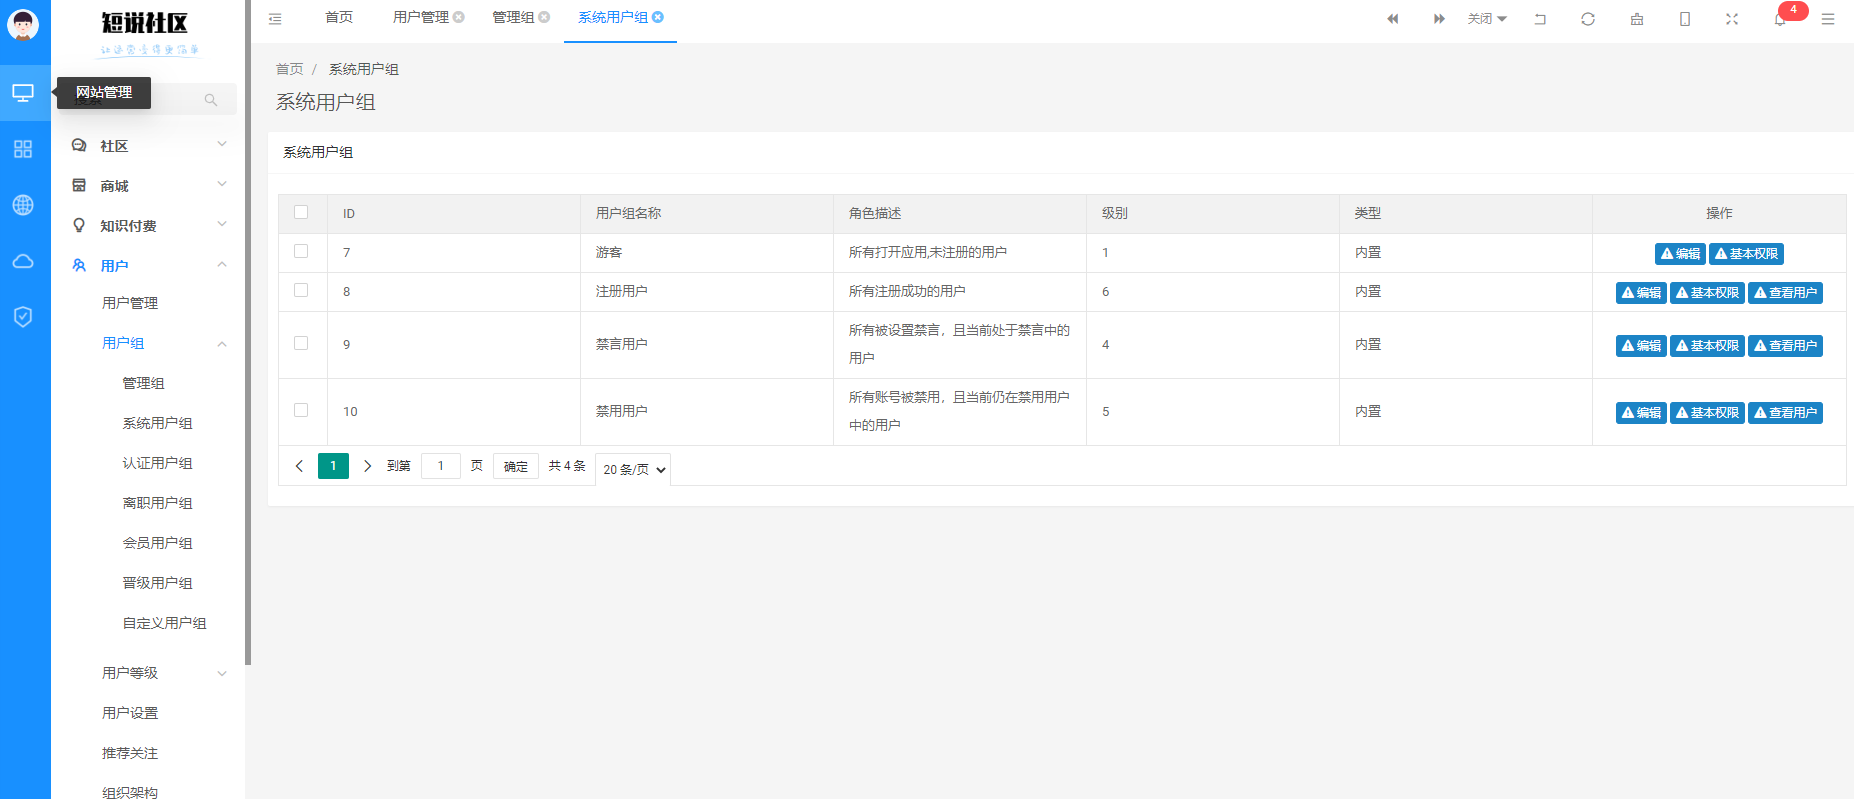Expand the 社区 menu

pos(148,146)
